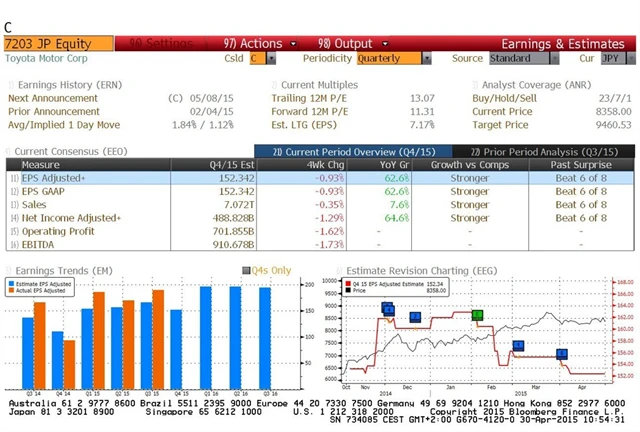Open the Csld dropdown
Image resolution: width=640 pixels, height=432 pixels.
262,59
